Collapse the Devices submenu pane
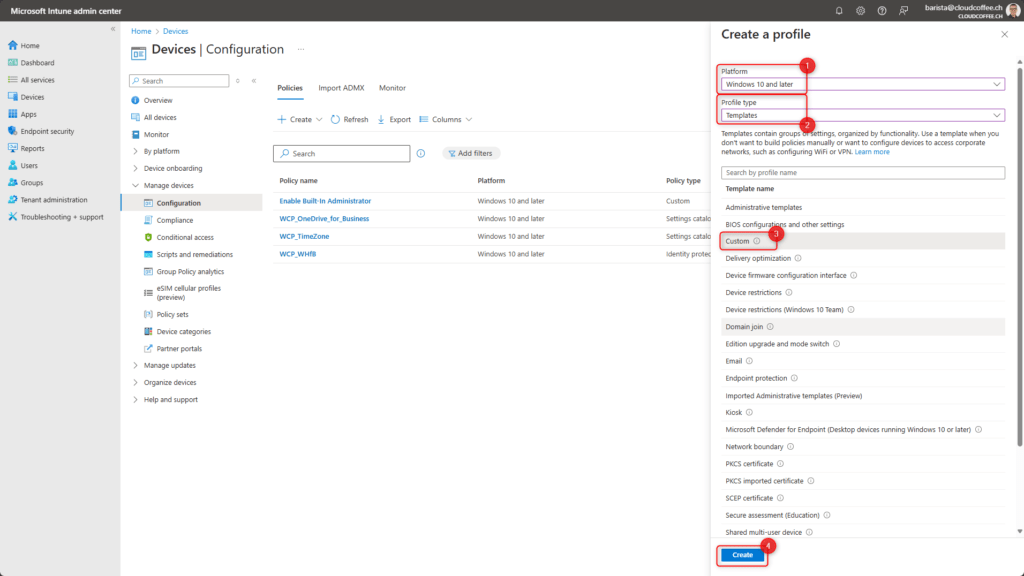The image size is (1024, 576). (254, 81)
